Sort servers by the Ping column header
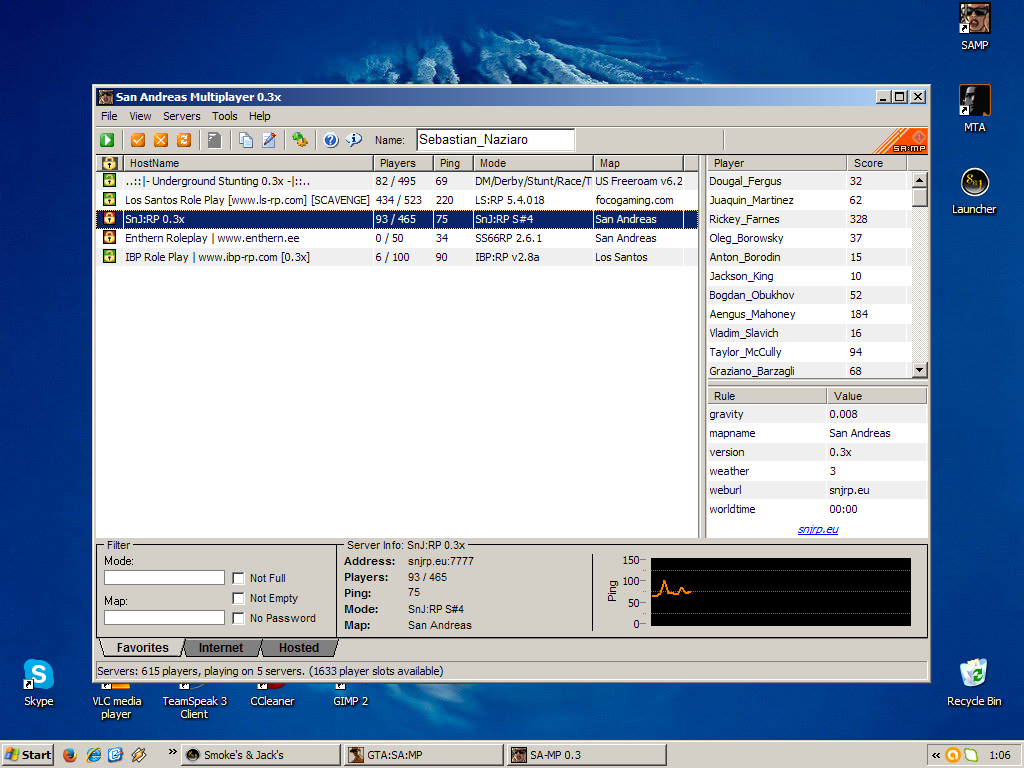Viewport: 1024px width, 768px height. click(x=451, y=163)
